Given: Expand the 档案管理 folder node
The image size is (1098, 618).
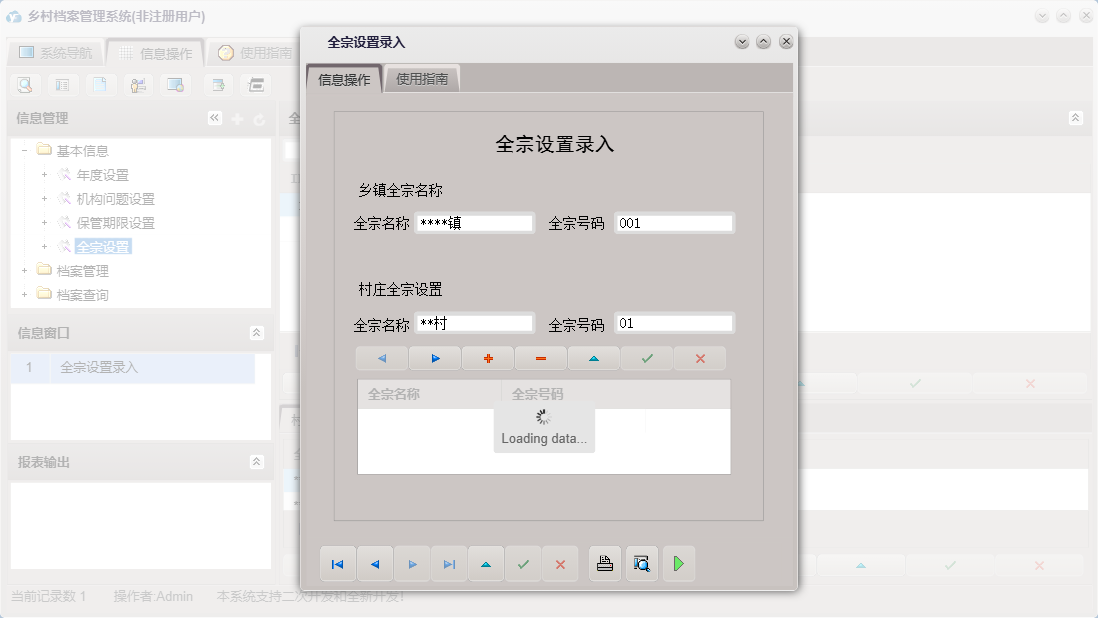Looking at the screenshot, I should pyautogui.click(x=24, y=270).
